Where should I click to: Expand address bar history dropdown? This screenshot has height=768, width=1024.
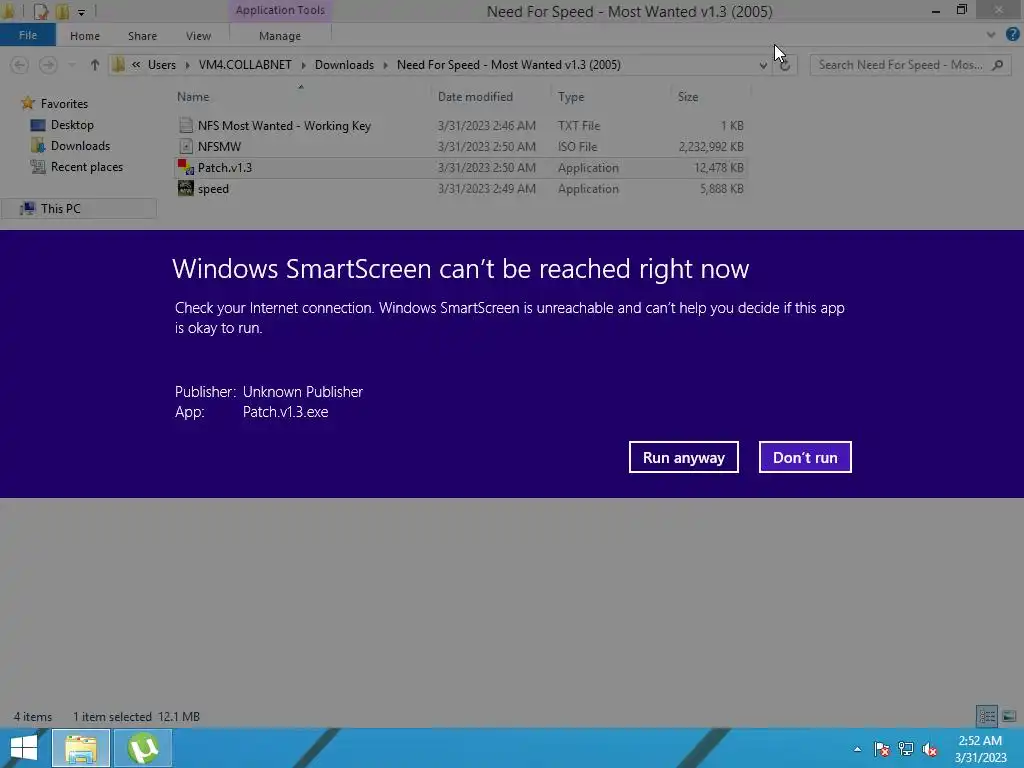click(763, 65)
